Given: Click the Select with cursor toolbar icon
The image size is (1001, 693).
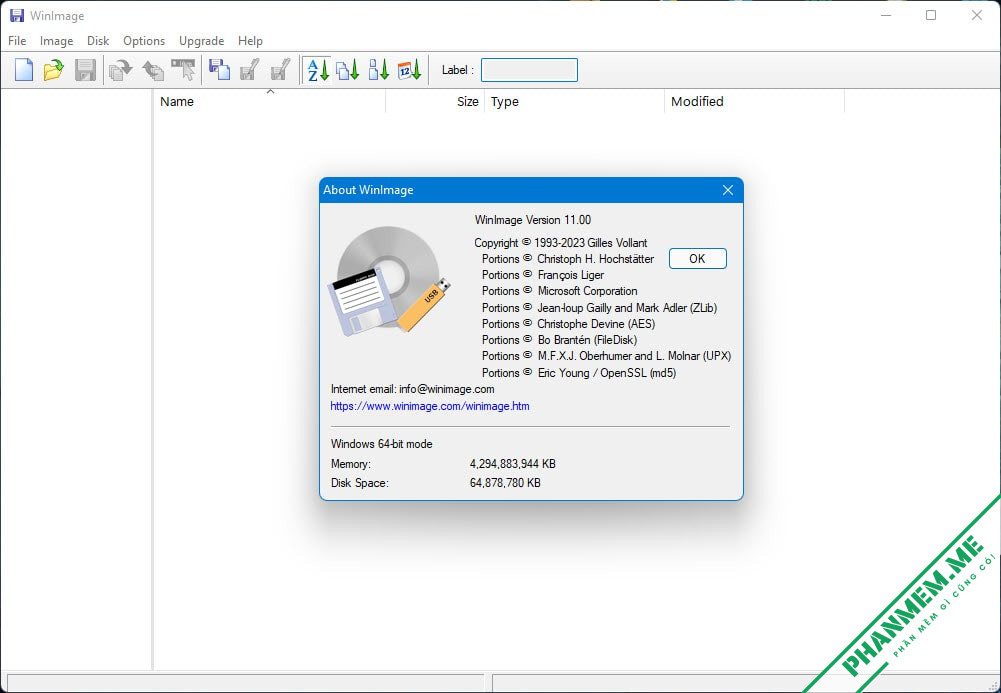Looking at the screenshot, I should (x=183, y=70).
